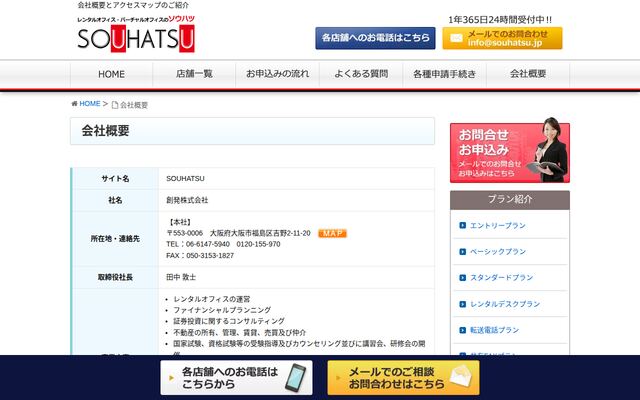Select the レンタルオフィスの運営 bullet item

point(212,299)
